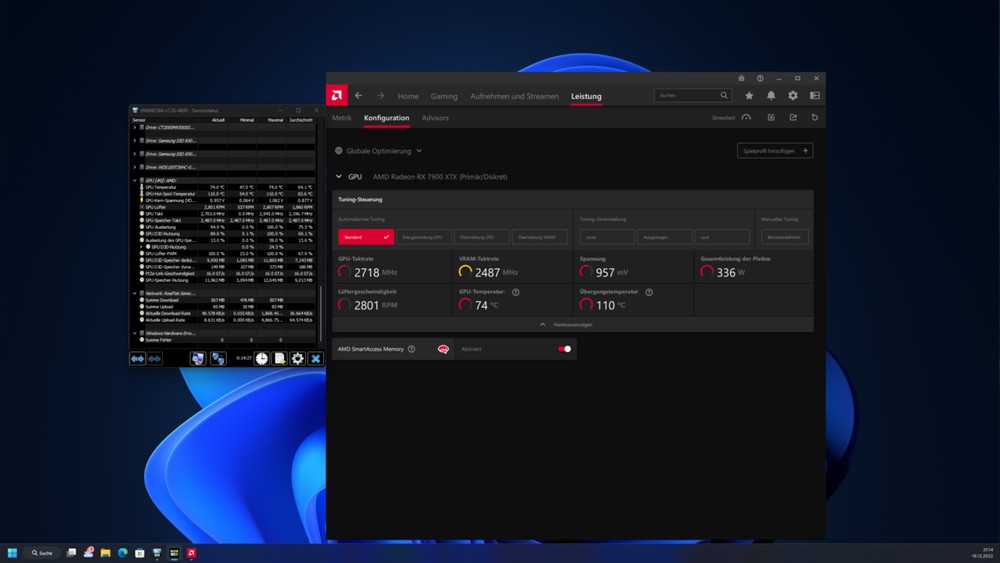Open the Globale Optimierung dropdown
Screen dimensions: 1000x563
pos(379,151)
